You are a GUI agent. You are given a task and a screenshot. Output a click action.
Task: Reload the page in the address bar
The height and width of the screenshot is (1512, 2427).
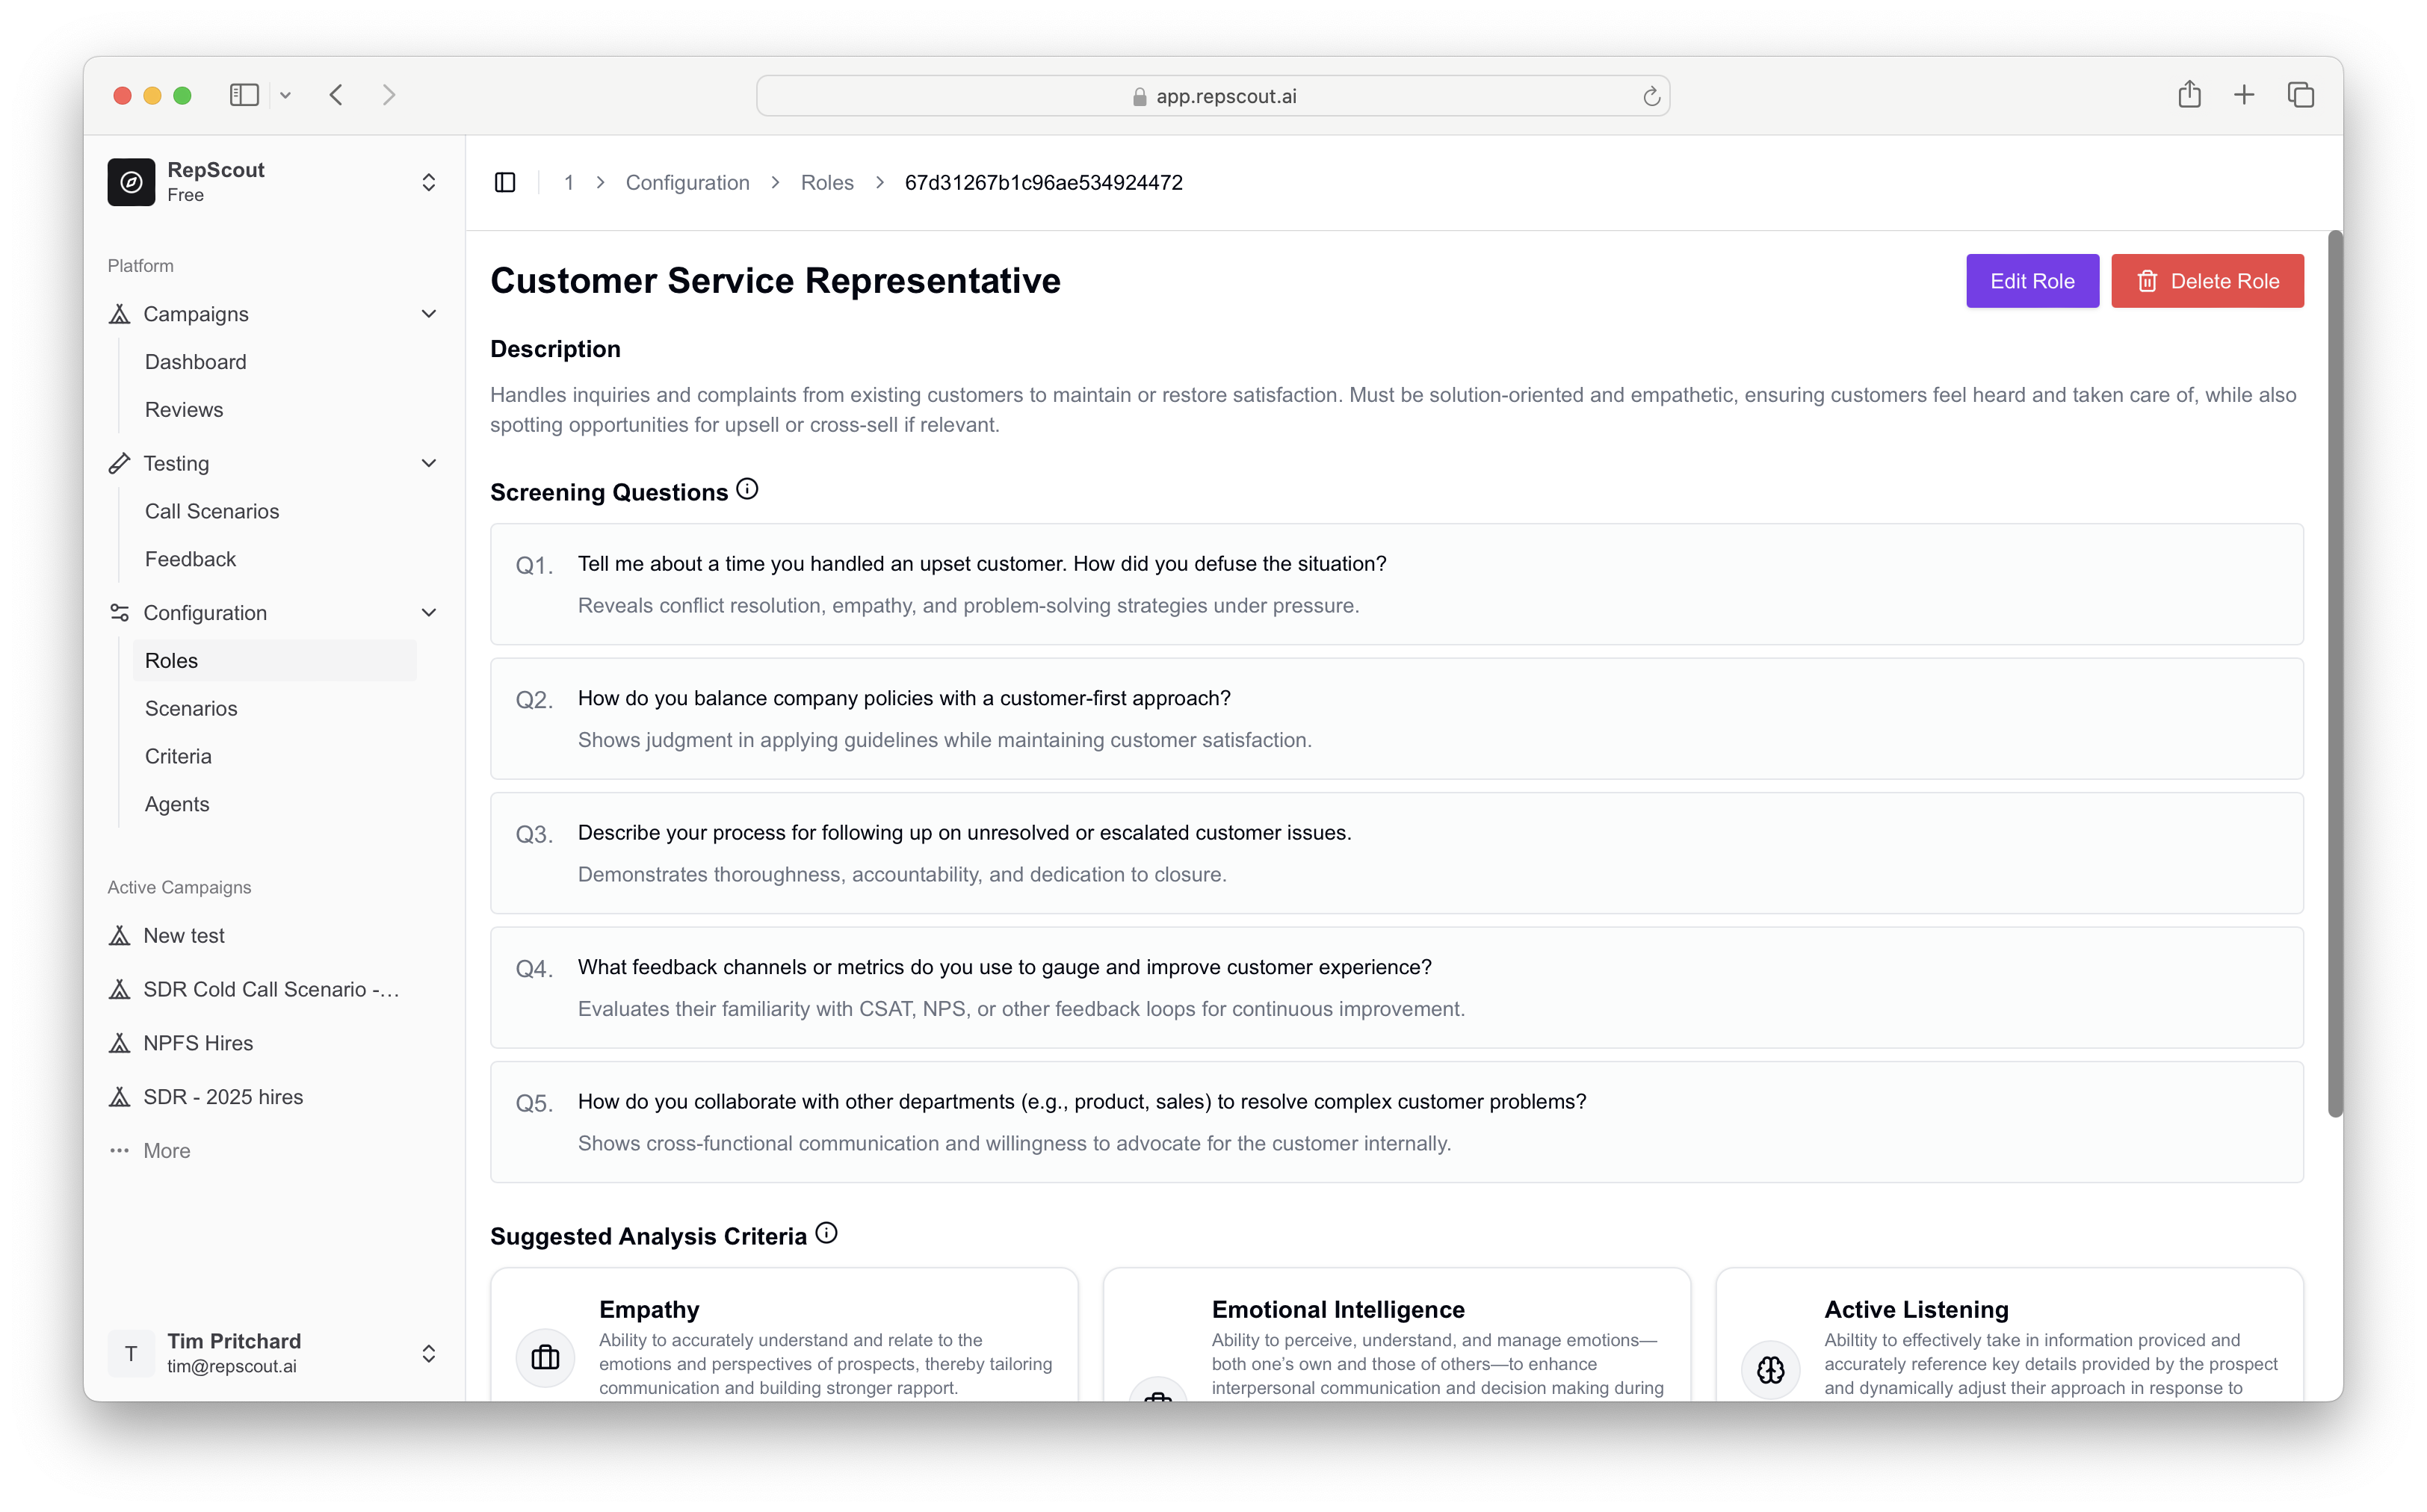pos(1651,96)
